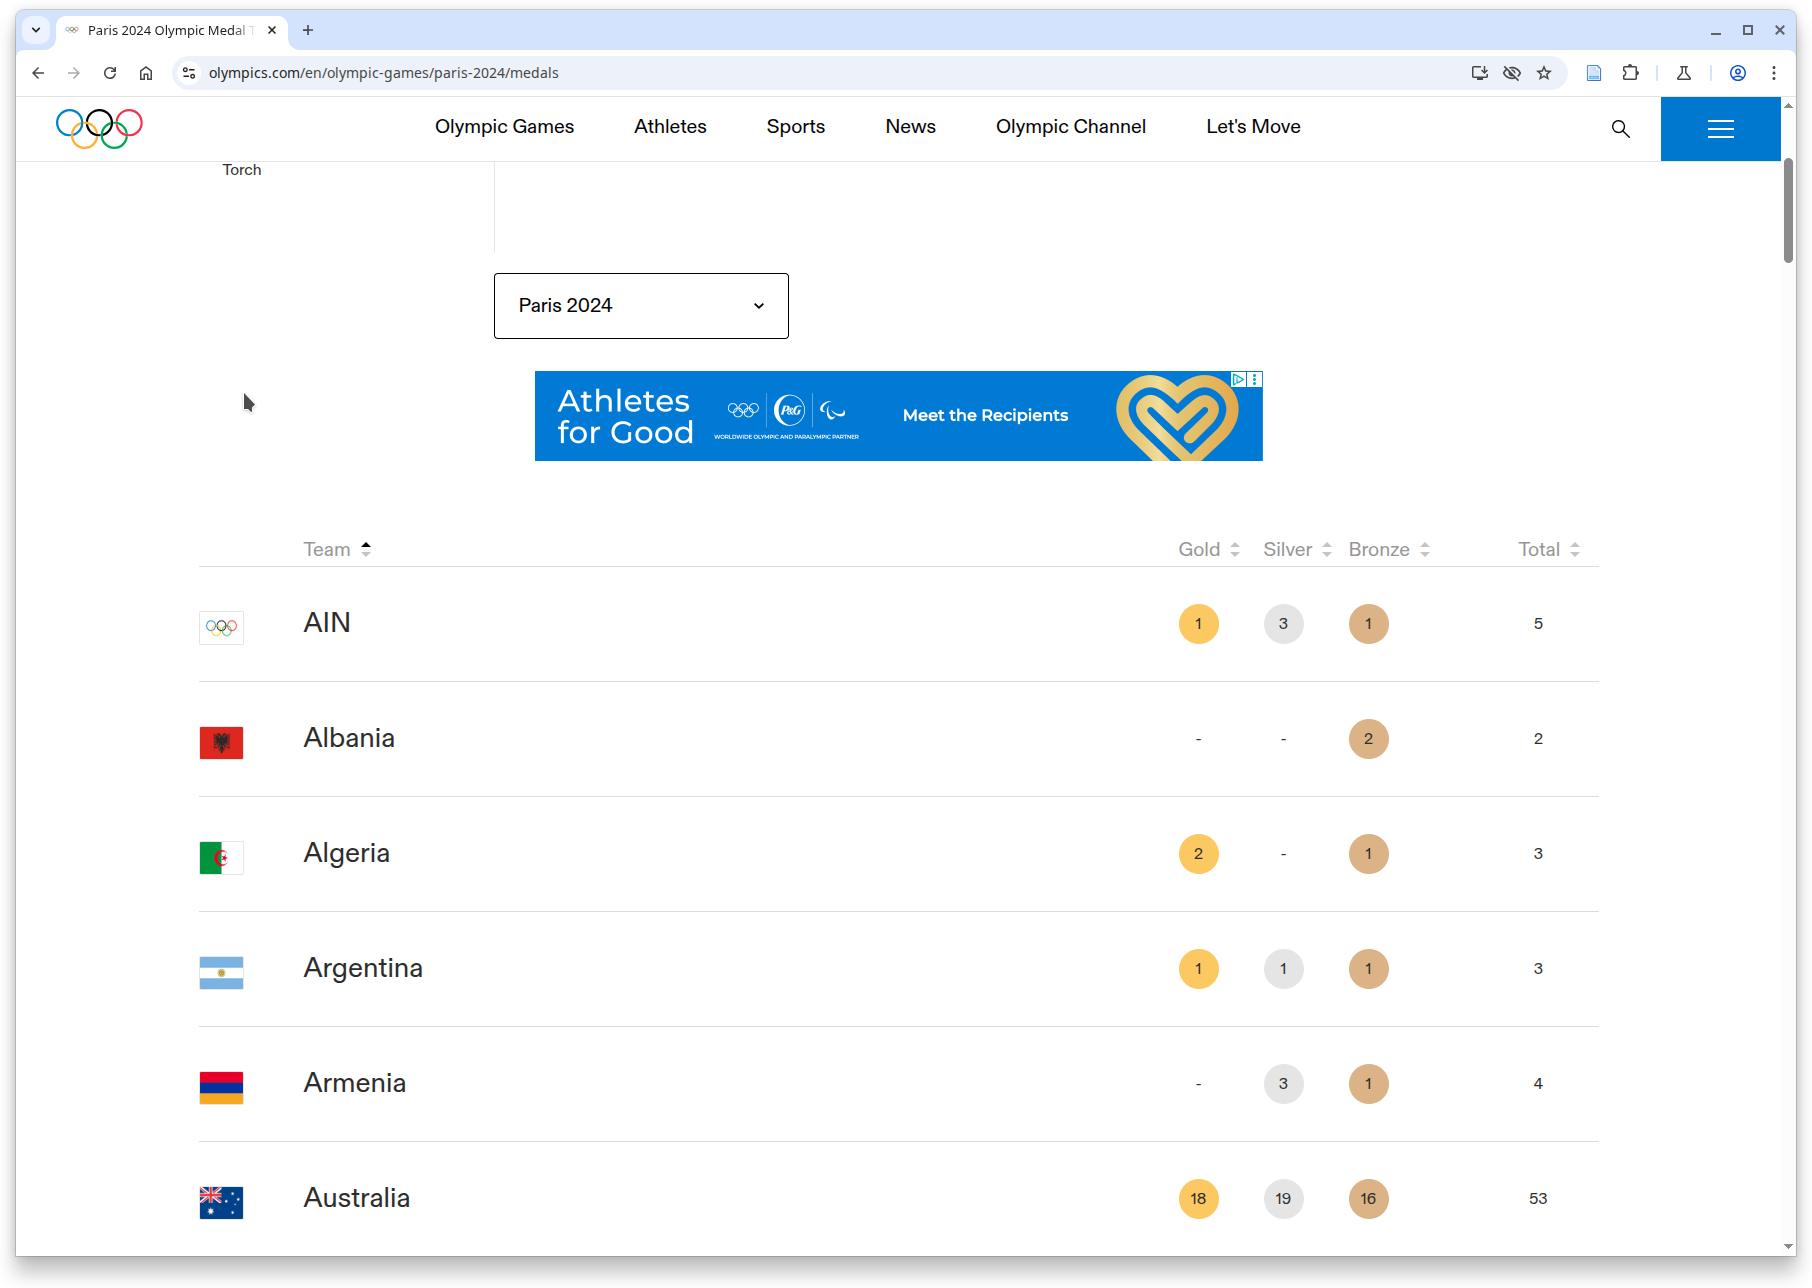Open Chrome three-dot menu
Screen dimensions: 1812x1288
click(1774, 73)
